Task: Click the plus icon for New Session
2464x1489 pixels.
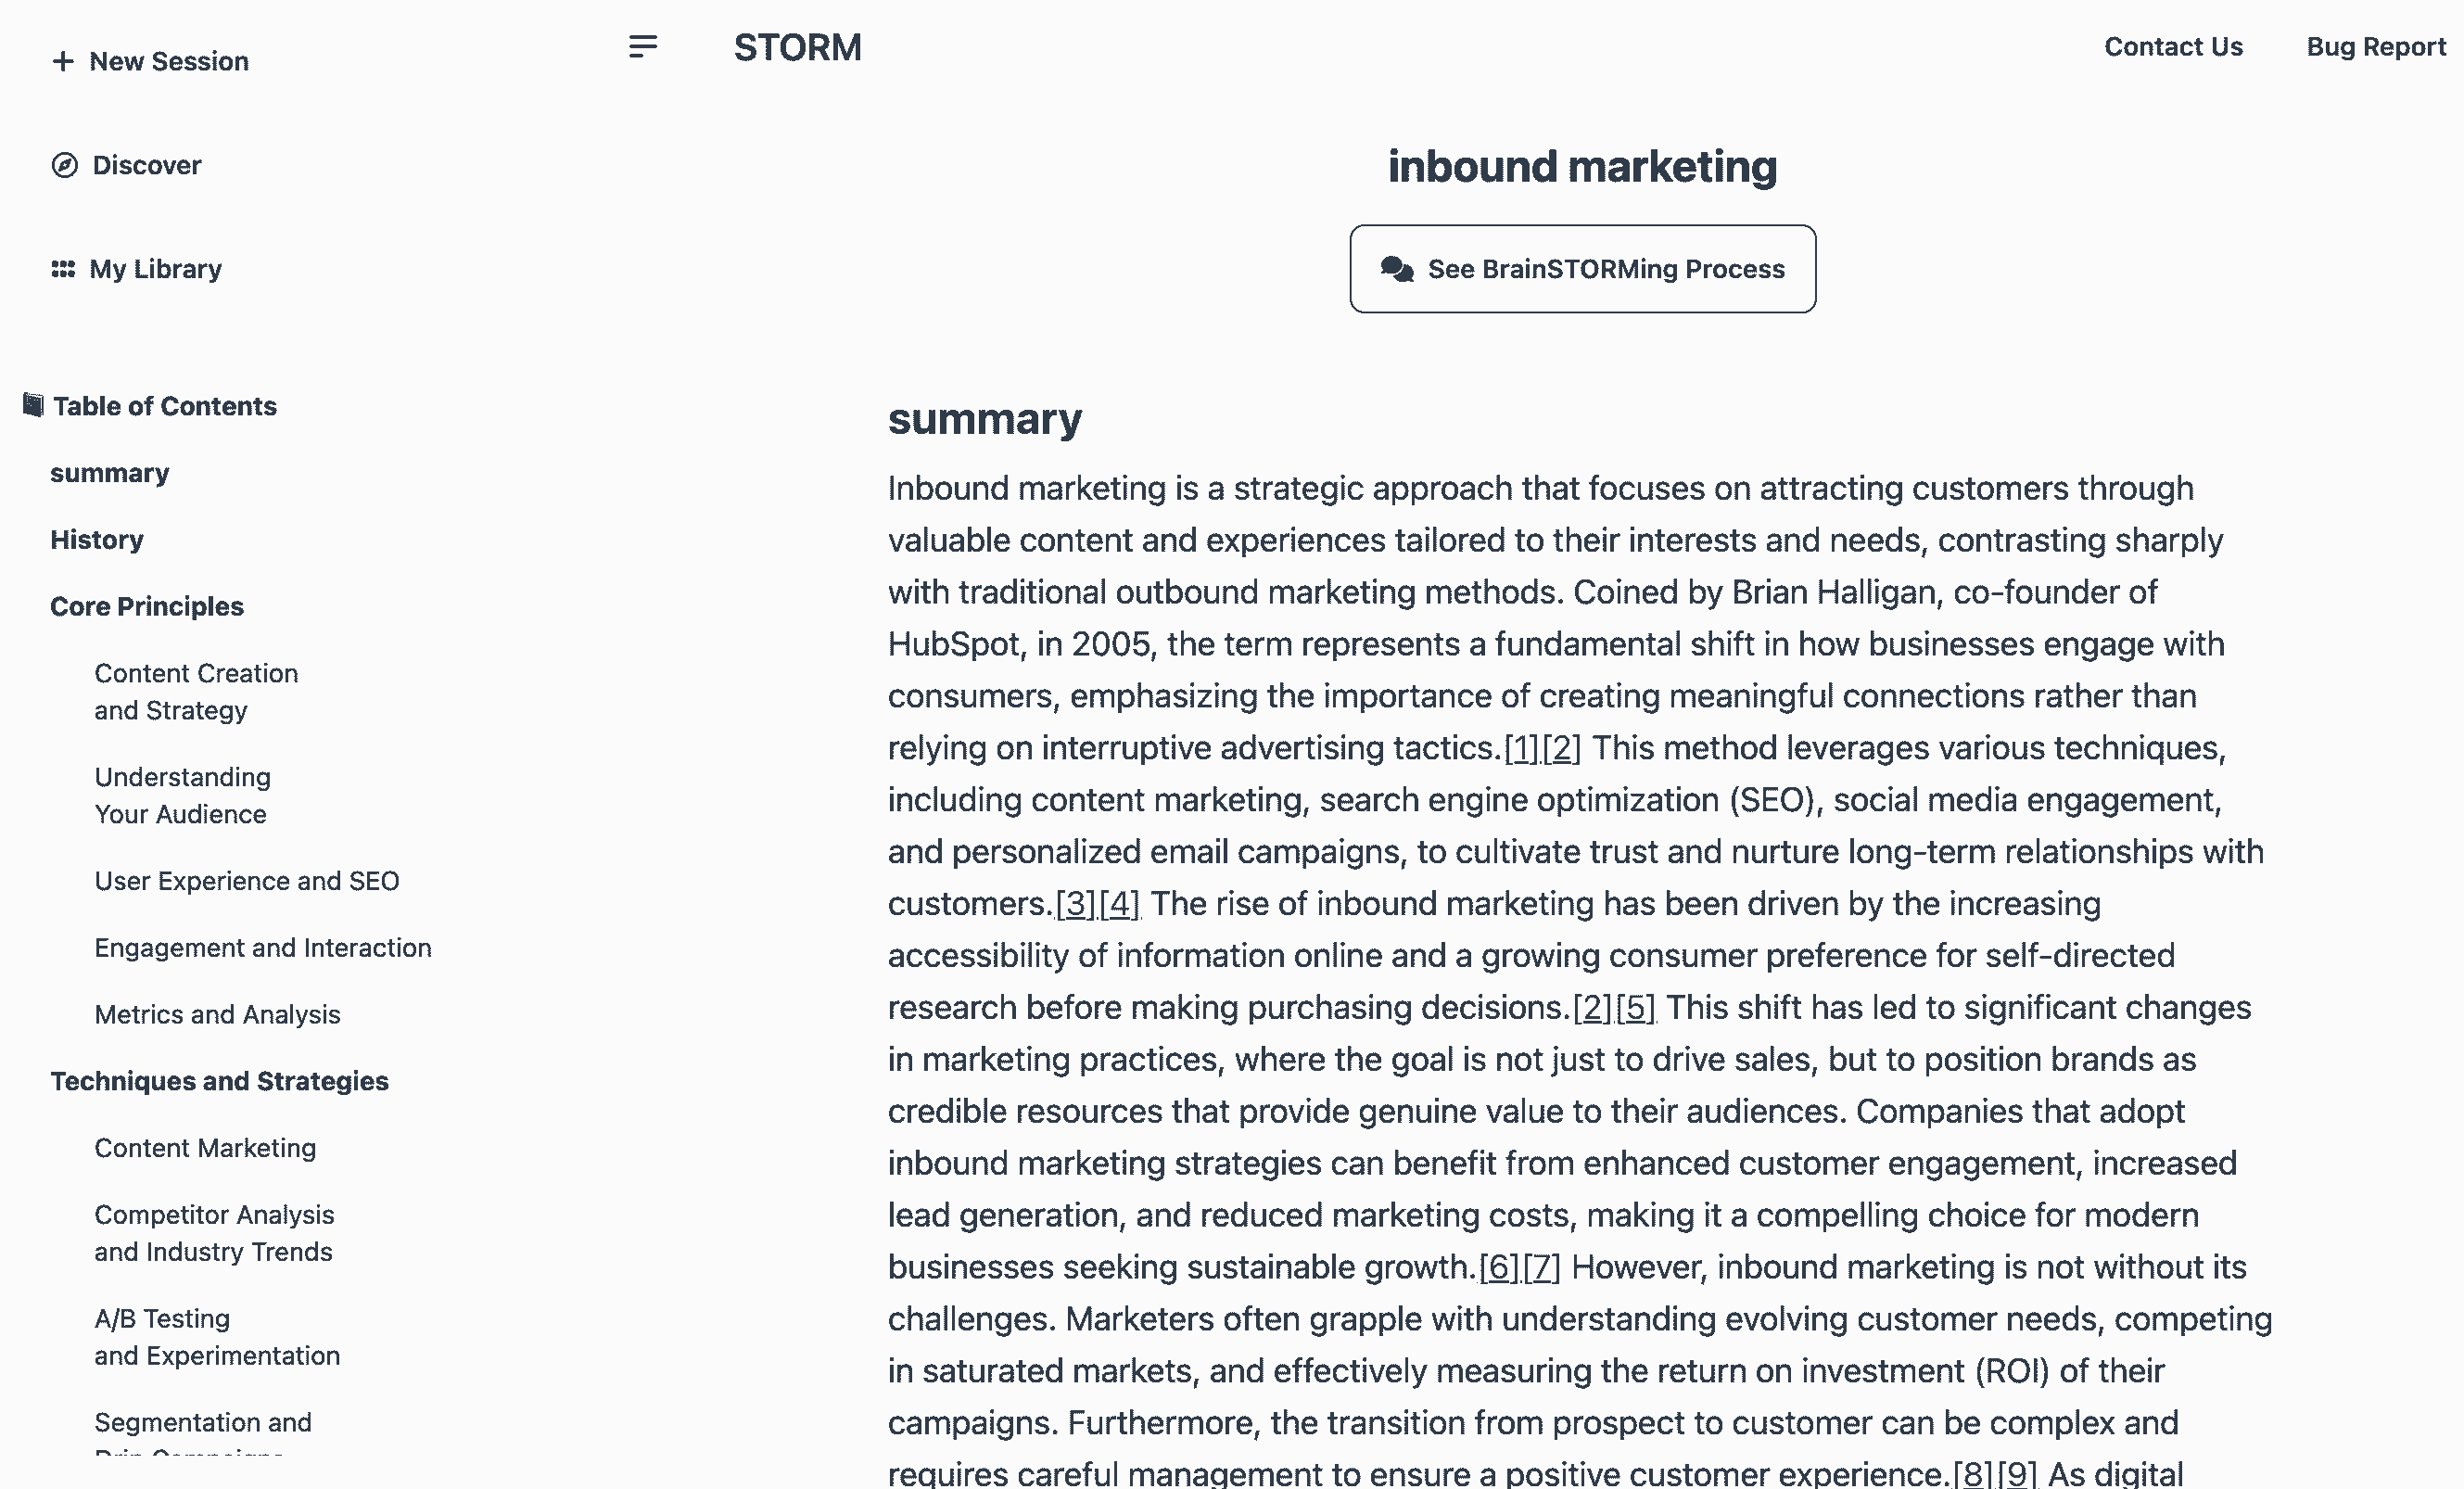Action: (x=63, y=62)
